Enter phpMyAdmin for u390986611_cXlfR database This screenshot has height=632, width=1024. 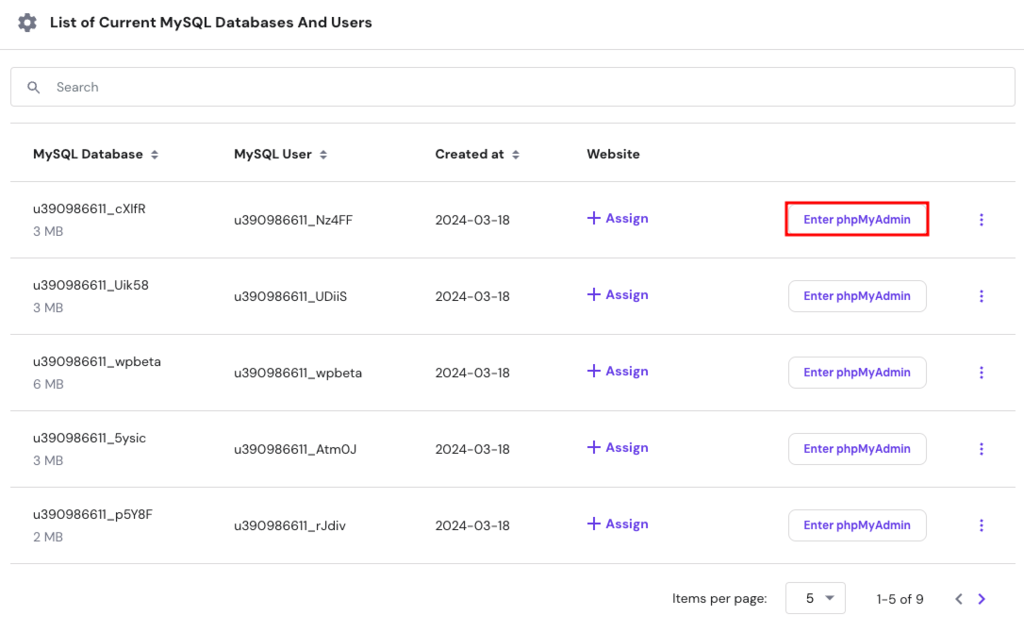856,218
